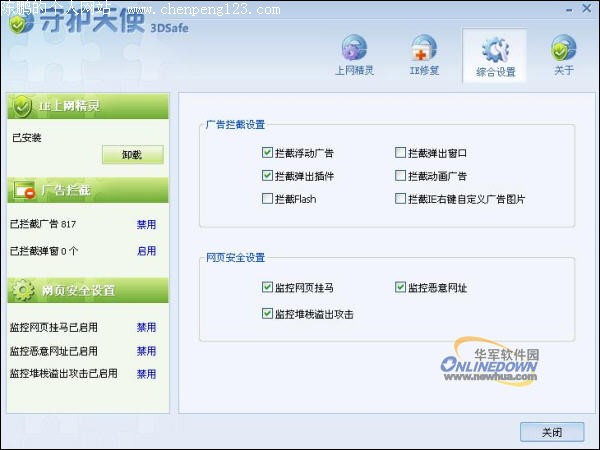
Task: Check 拦截IE右键自定义广告图片 option
Action: coord(400,199)
